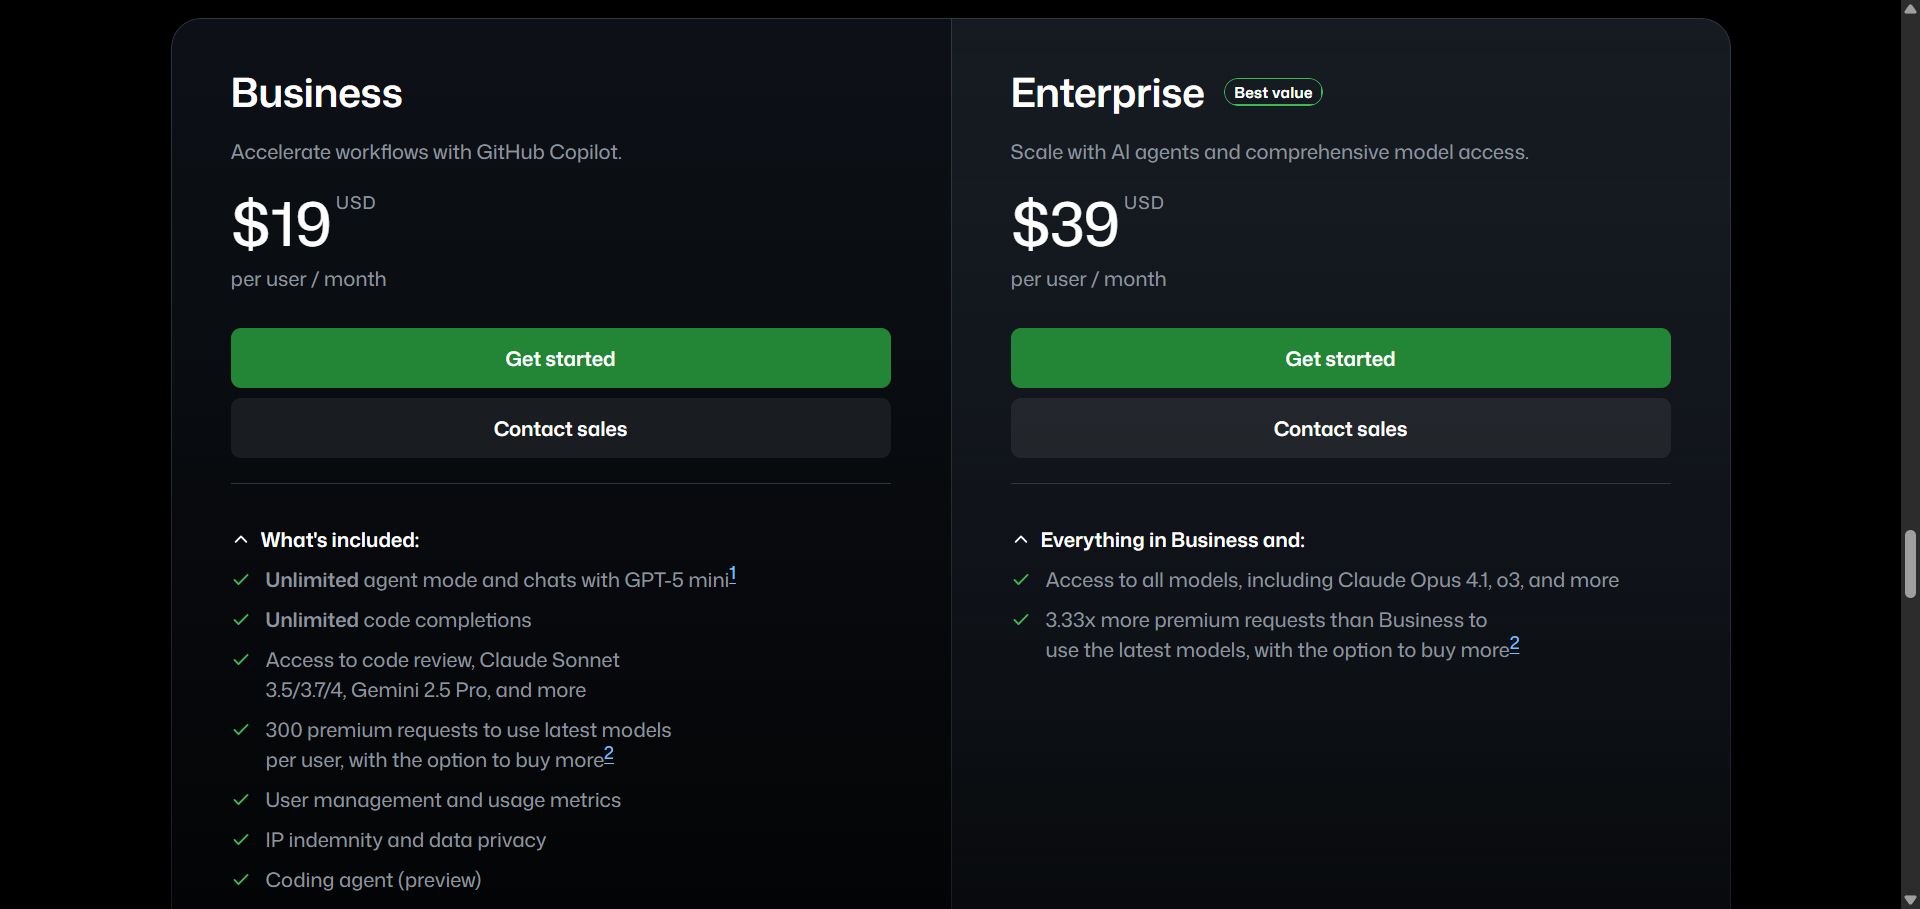Viewport: 1920px width, 909px height.
Task: Click checkmark beside Unlimited code completions
Action: (241, 620)
